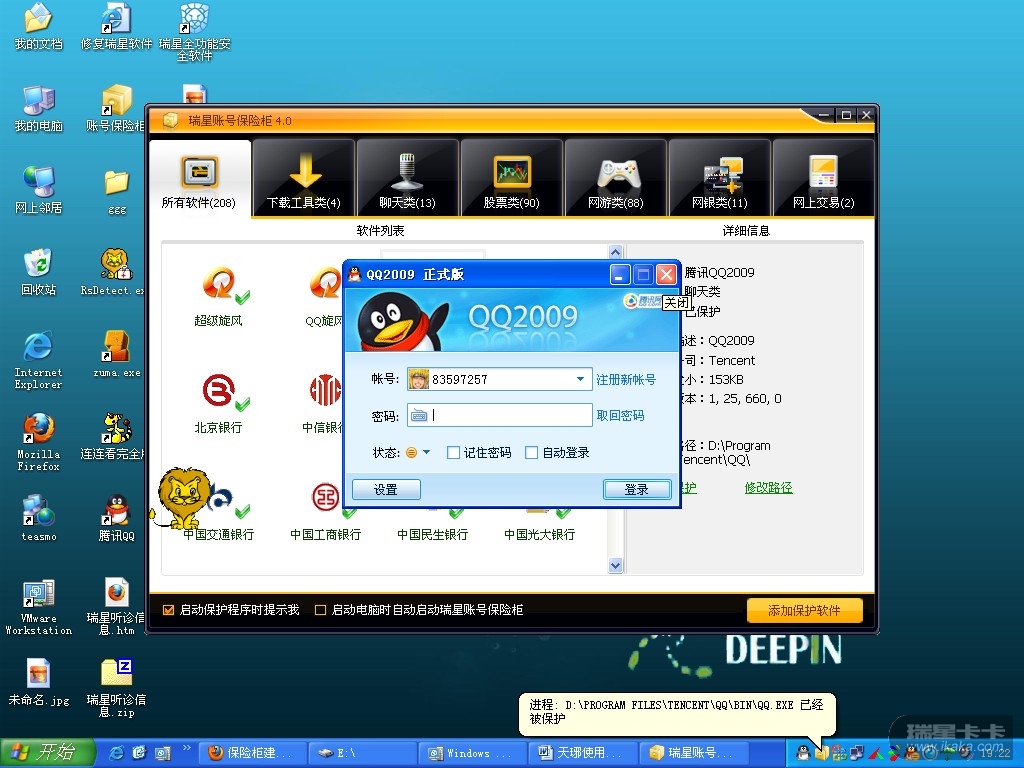This screenshot has width=1024, height=768.
Task: Open 瑞星全功能安全软件 desktop shortcut
Action: [x=195, y=32]
